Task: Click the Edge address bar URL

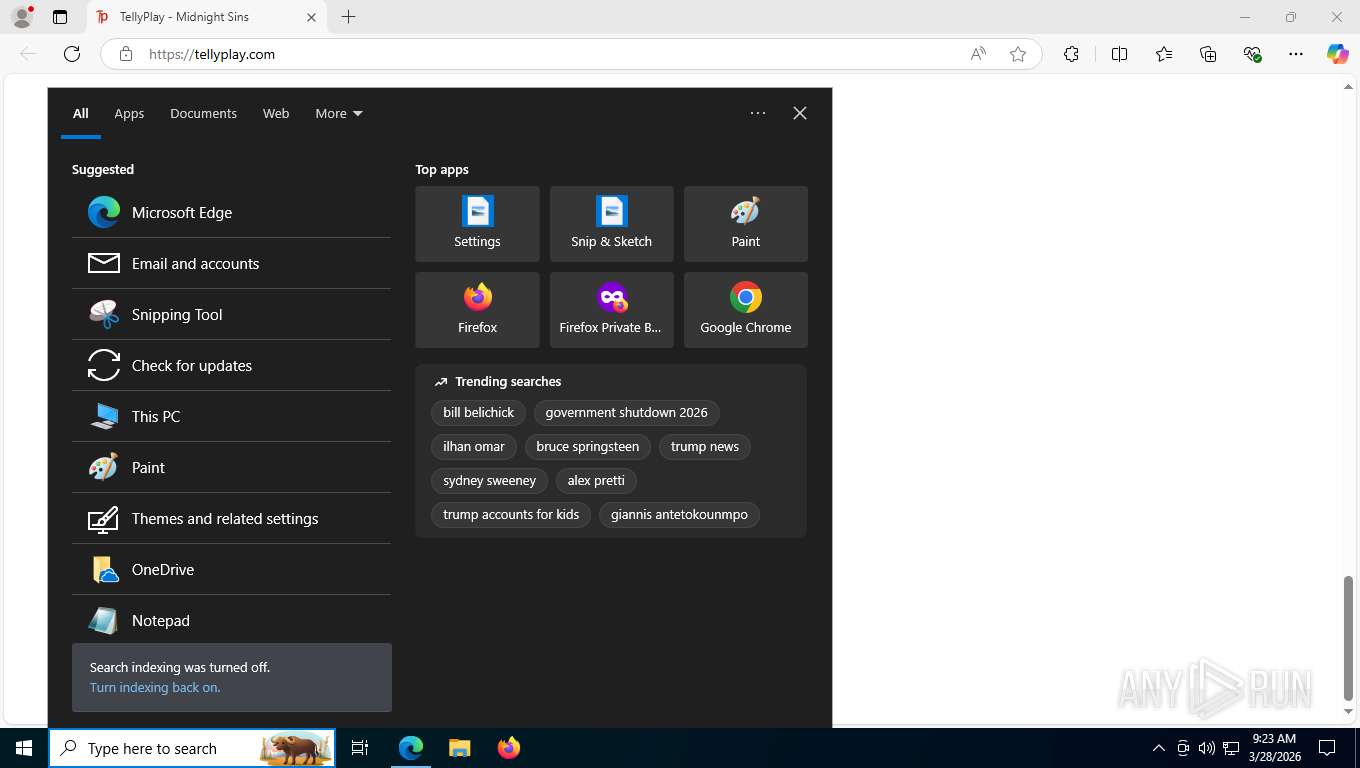Action: (x=212, y=54)
